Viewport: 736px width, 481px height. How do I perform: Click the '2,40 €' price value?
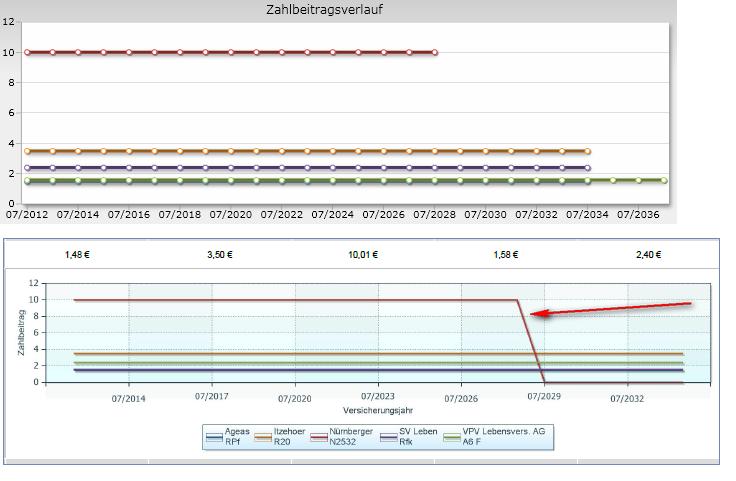click(x=648, y=255)
